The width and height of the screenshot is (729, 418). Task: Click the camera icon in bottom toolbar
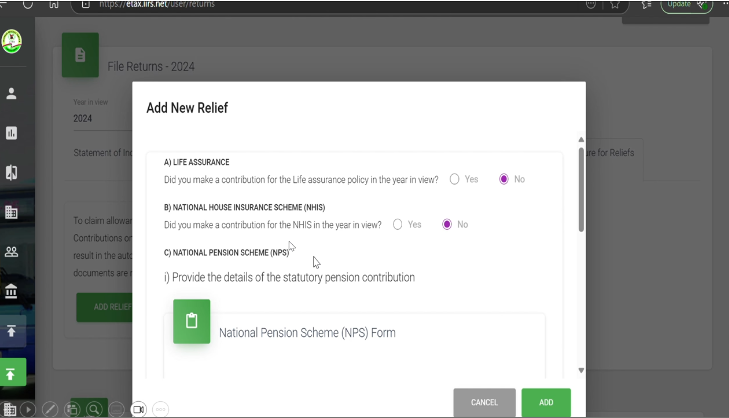coord(139,408)
